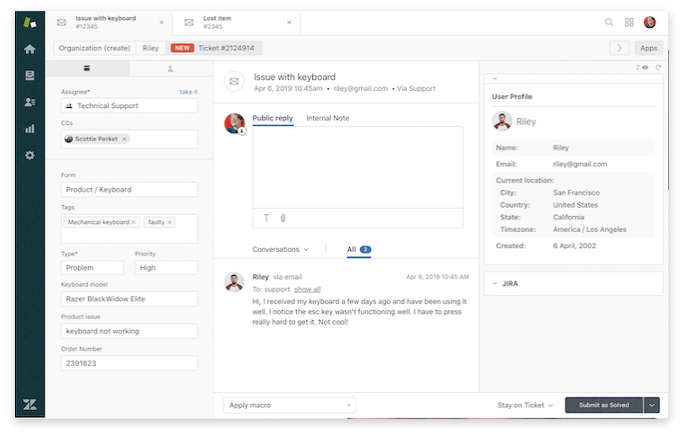Click Riley's avatar in the conversation
Image resolution: width=684 pixels, height=436 pixels.
tap(234, 282)
